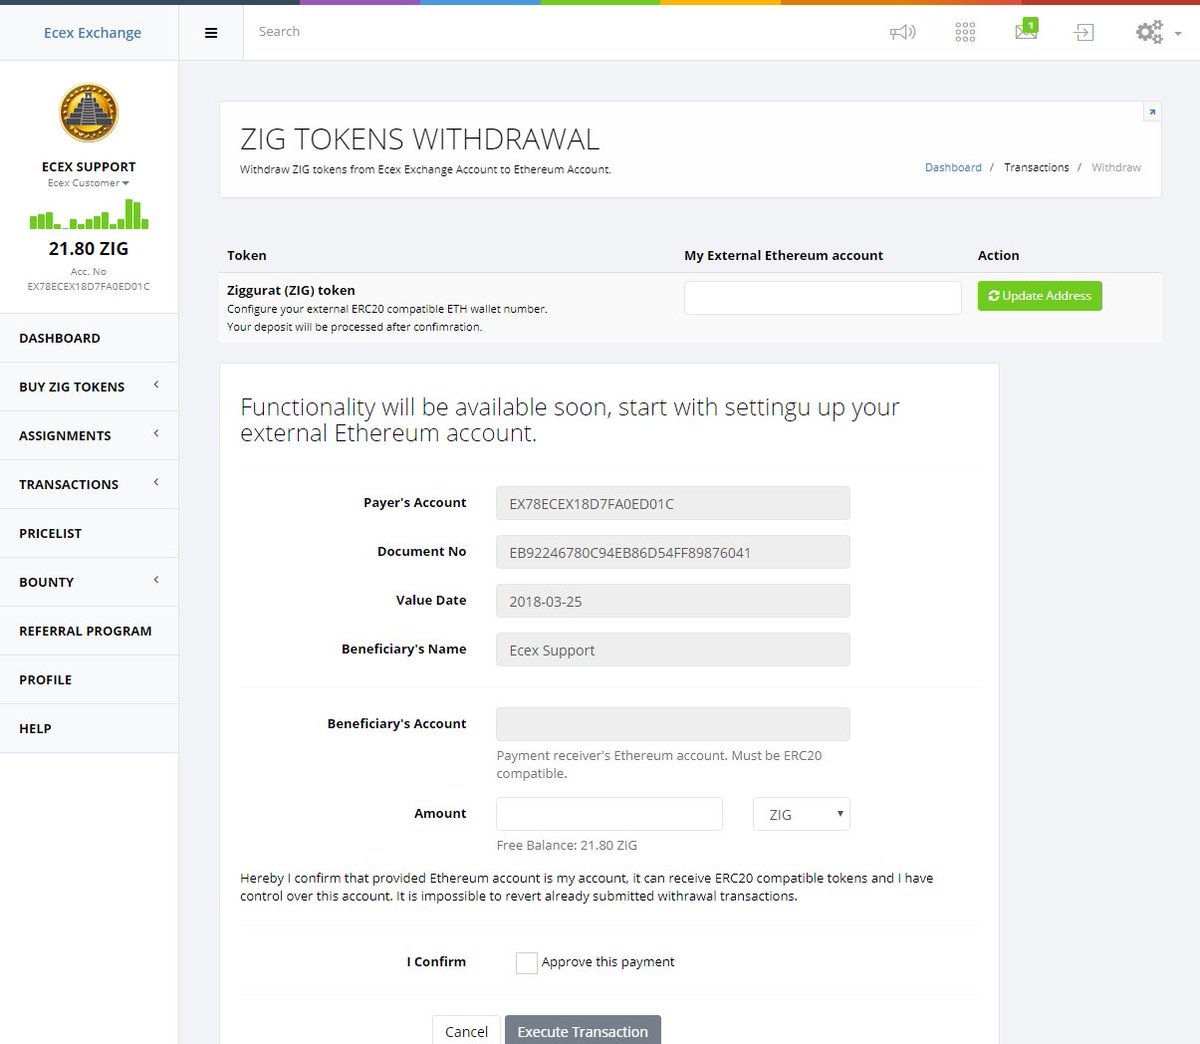The height and width of the screenshot is (1044, 1200).
Task: Click the Document No field
Action: [673, 552]
